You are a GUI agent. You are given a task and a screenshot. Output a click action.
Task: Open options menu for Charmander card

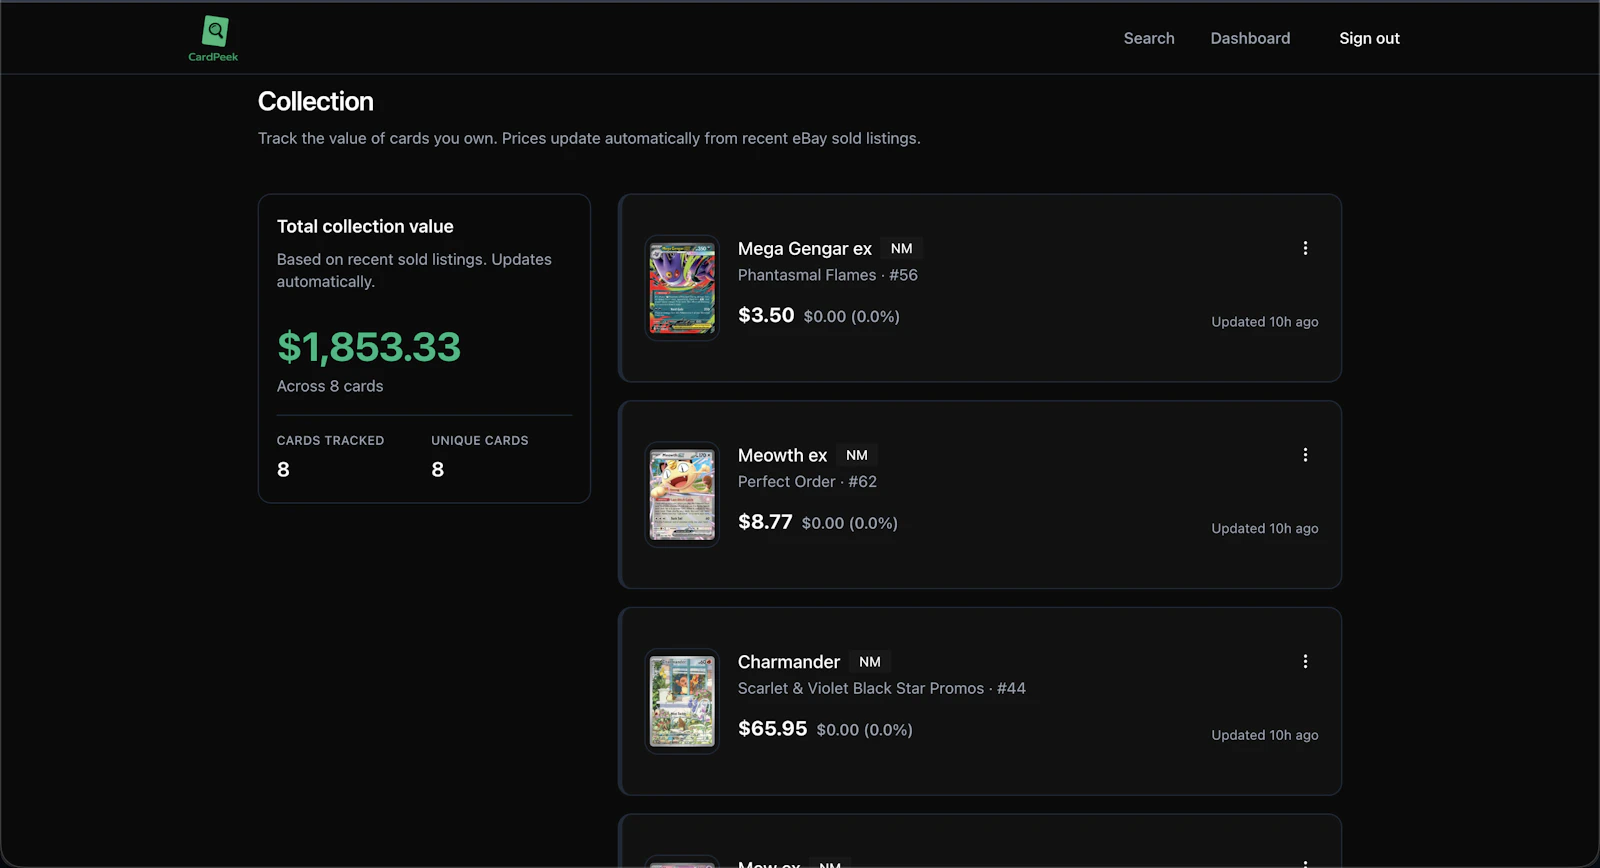point(1305,662)
